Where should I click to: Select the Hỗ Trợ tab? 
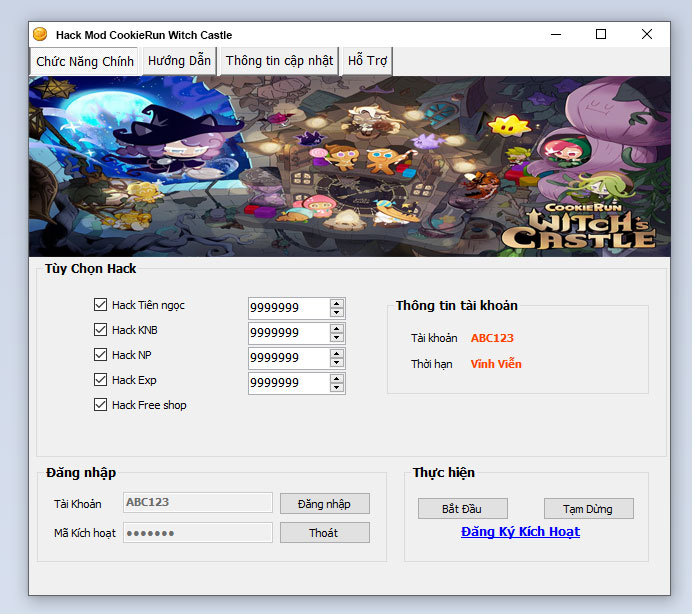367,61
